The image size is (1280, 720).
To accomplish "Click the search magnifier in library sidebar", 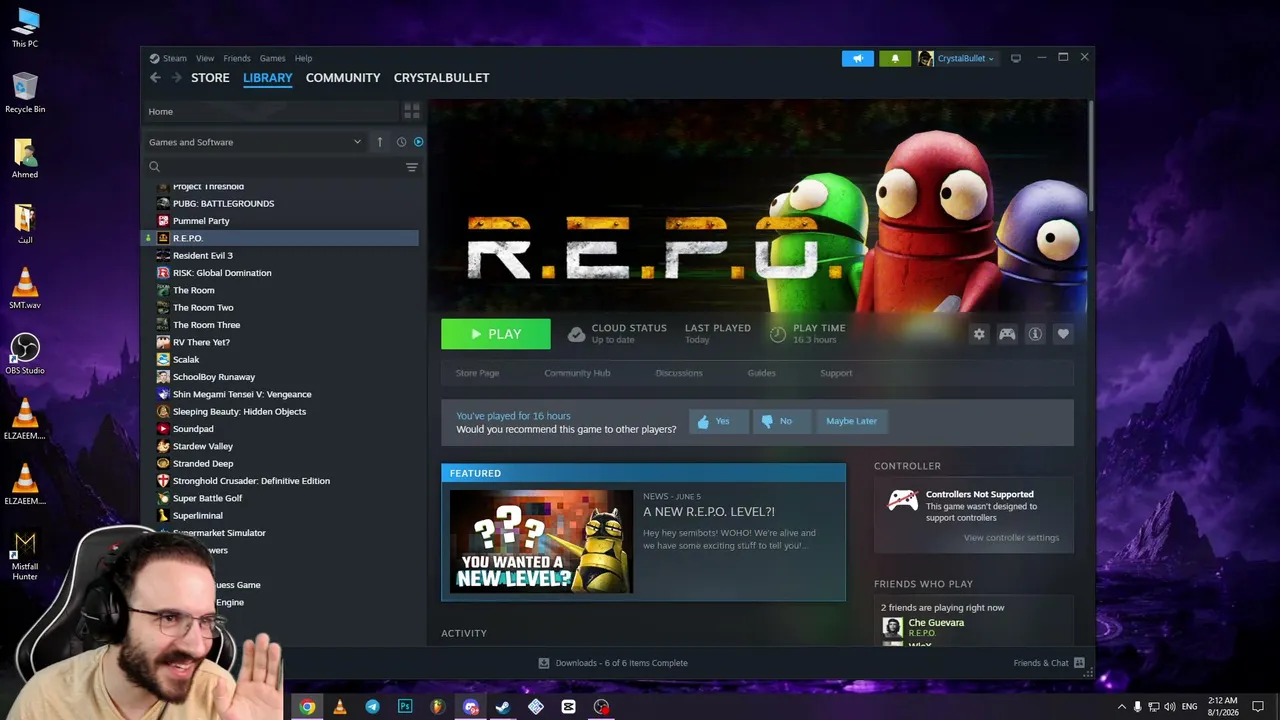I will 155,167.
